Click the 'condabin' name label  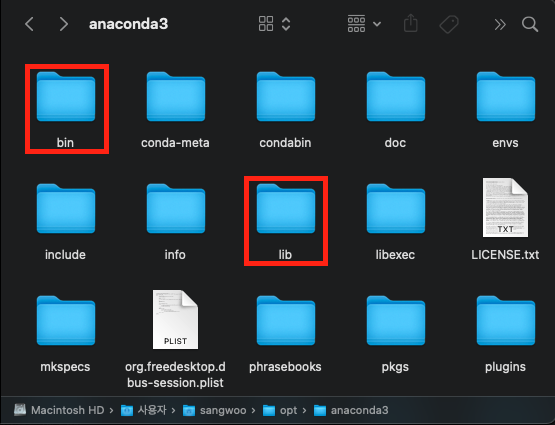[x=285, y=143]
